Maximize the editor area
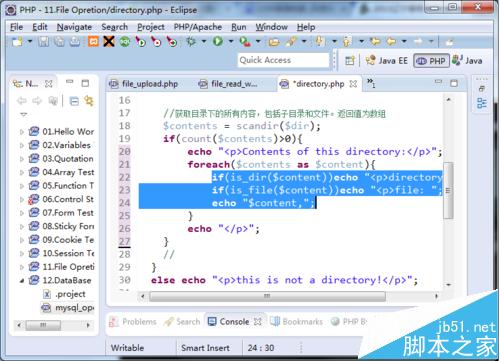Screen dimensions: 500x361 [x=454, y=83]
